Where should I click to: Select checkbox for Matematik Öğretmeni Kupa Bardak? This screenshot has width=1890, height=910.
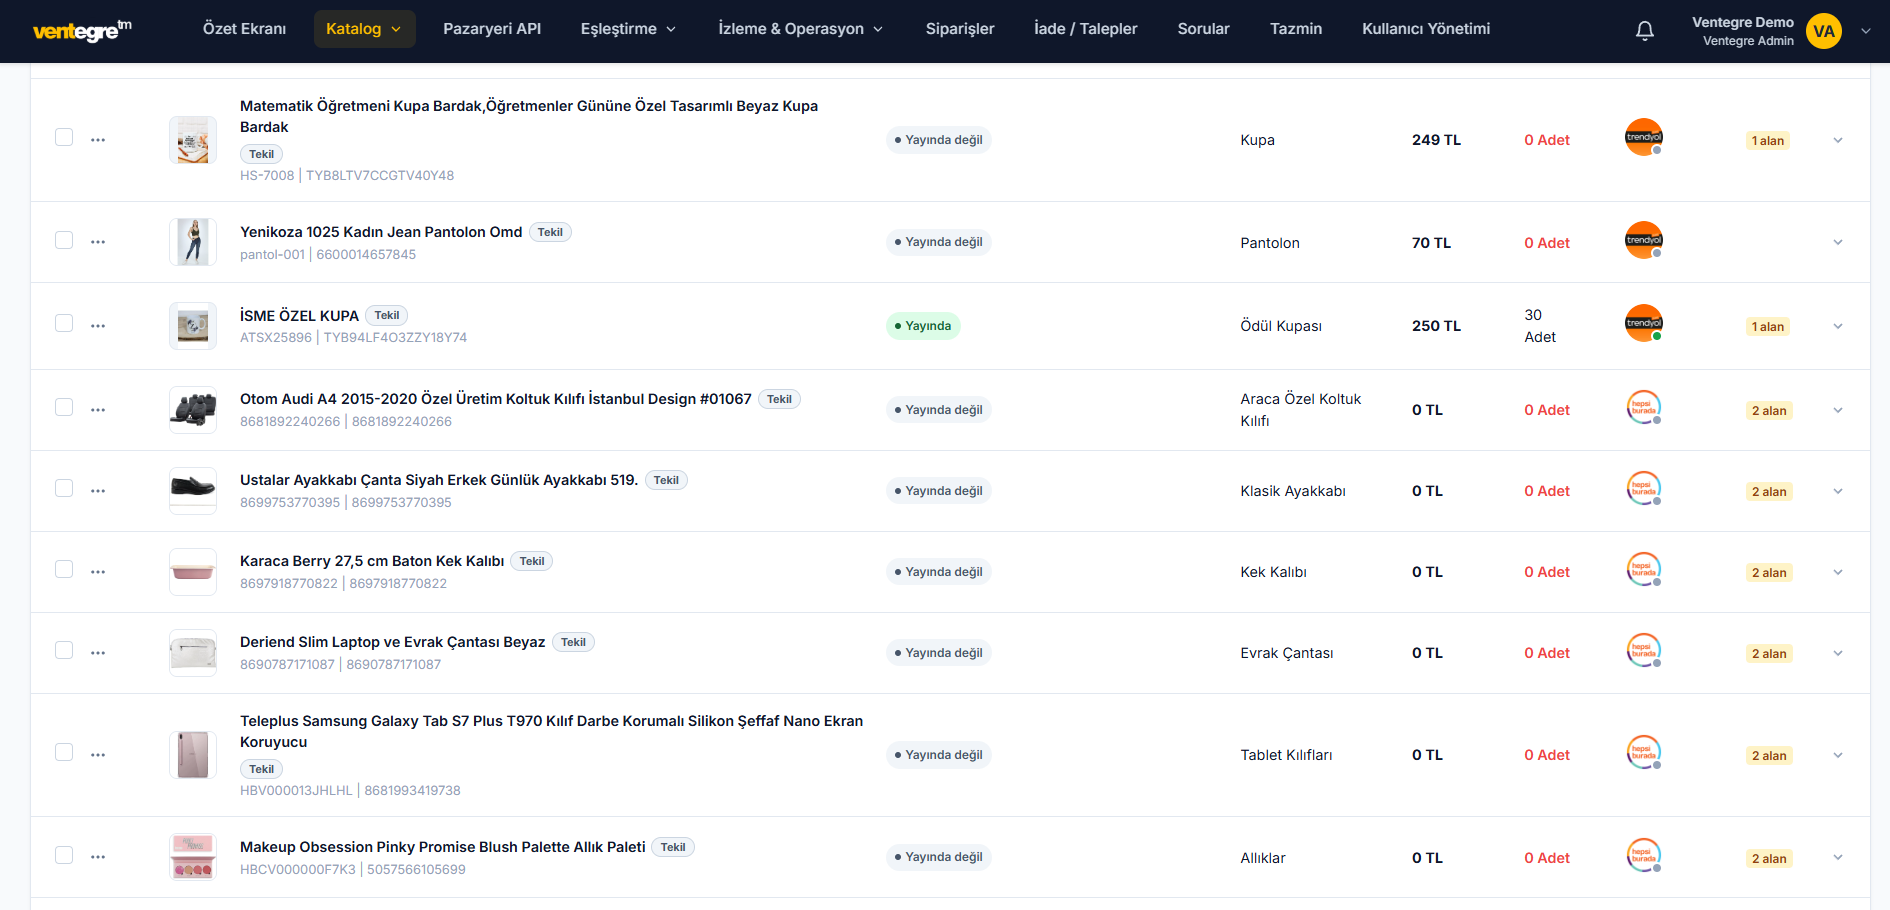pyautogui.click(x=64, y=137)
